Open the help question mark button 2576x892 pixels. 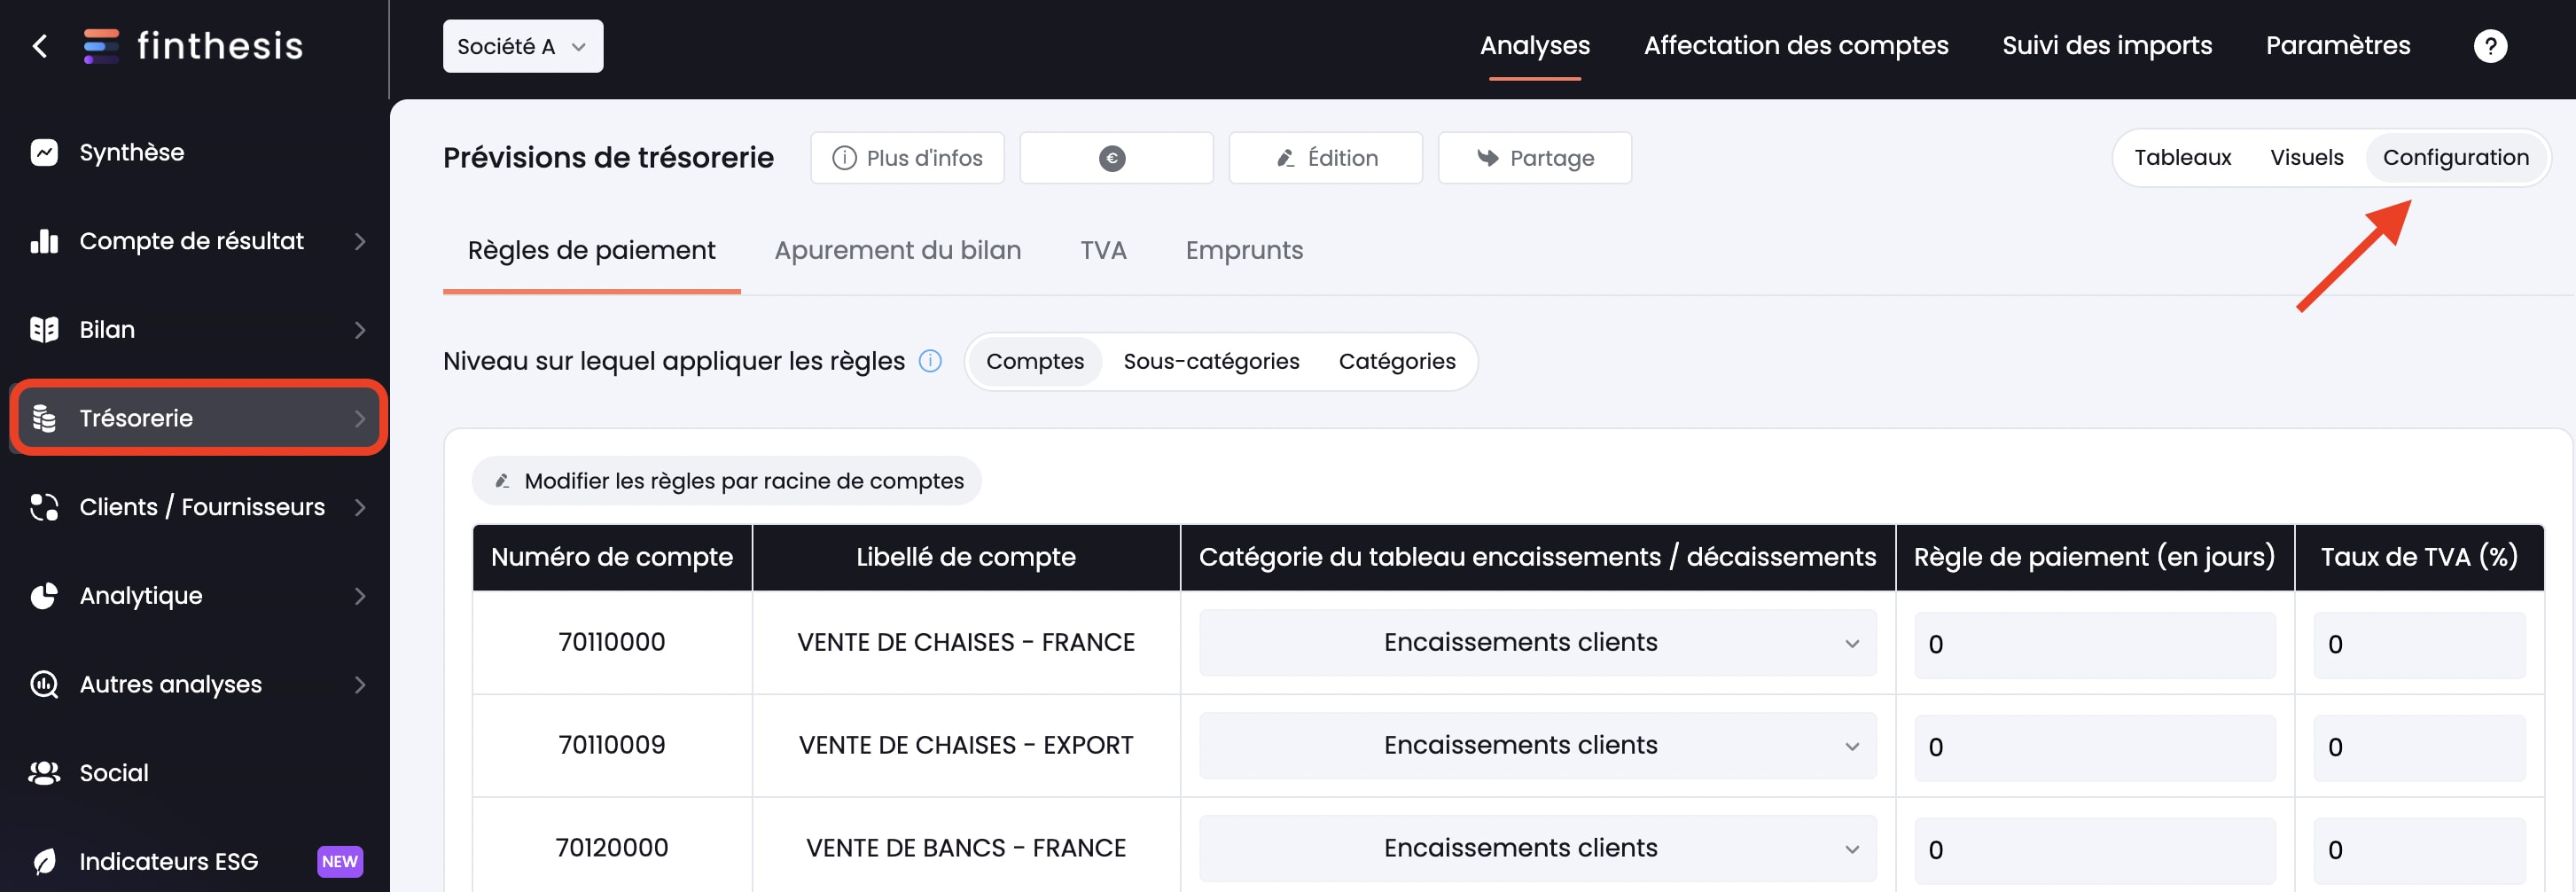(x=2490, y=45)
